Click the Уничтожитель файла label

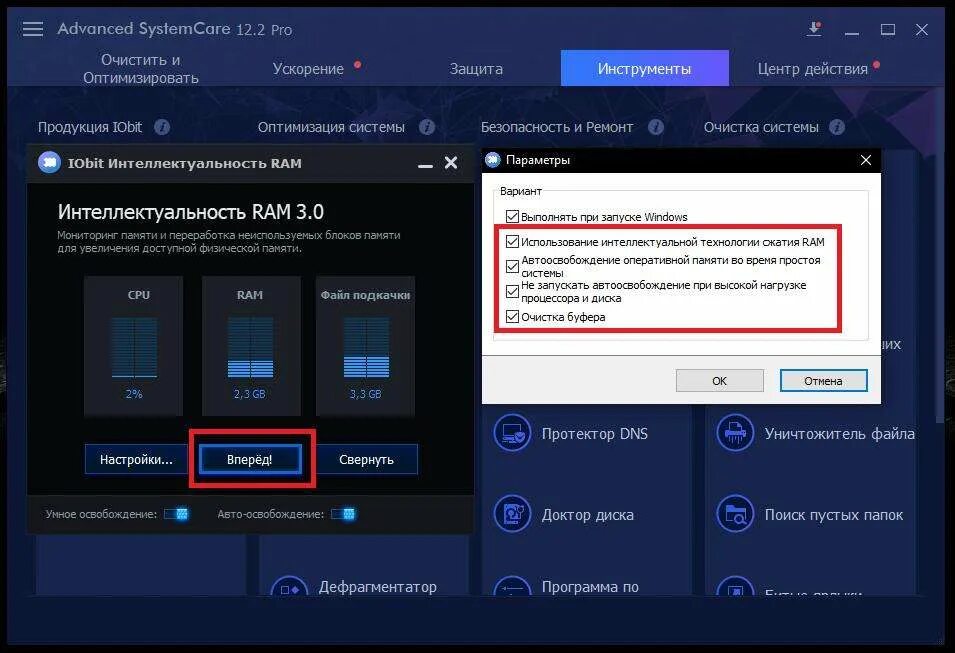840,434
